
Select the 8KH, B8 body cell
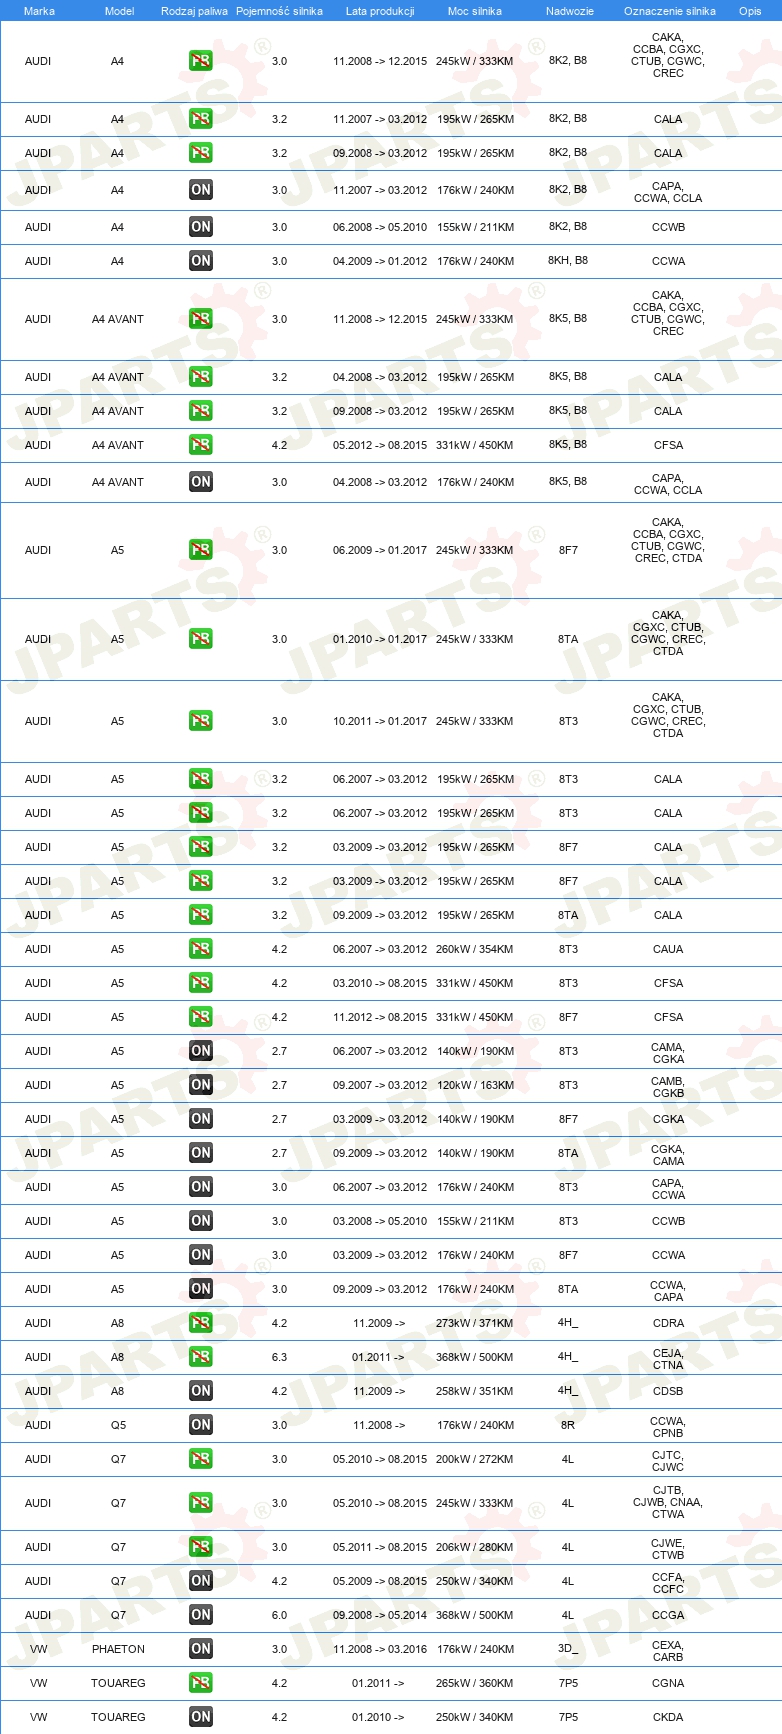click(568, 261)
